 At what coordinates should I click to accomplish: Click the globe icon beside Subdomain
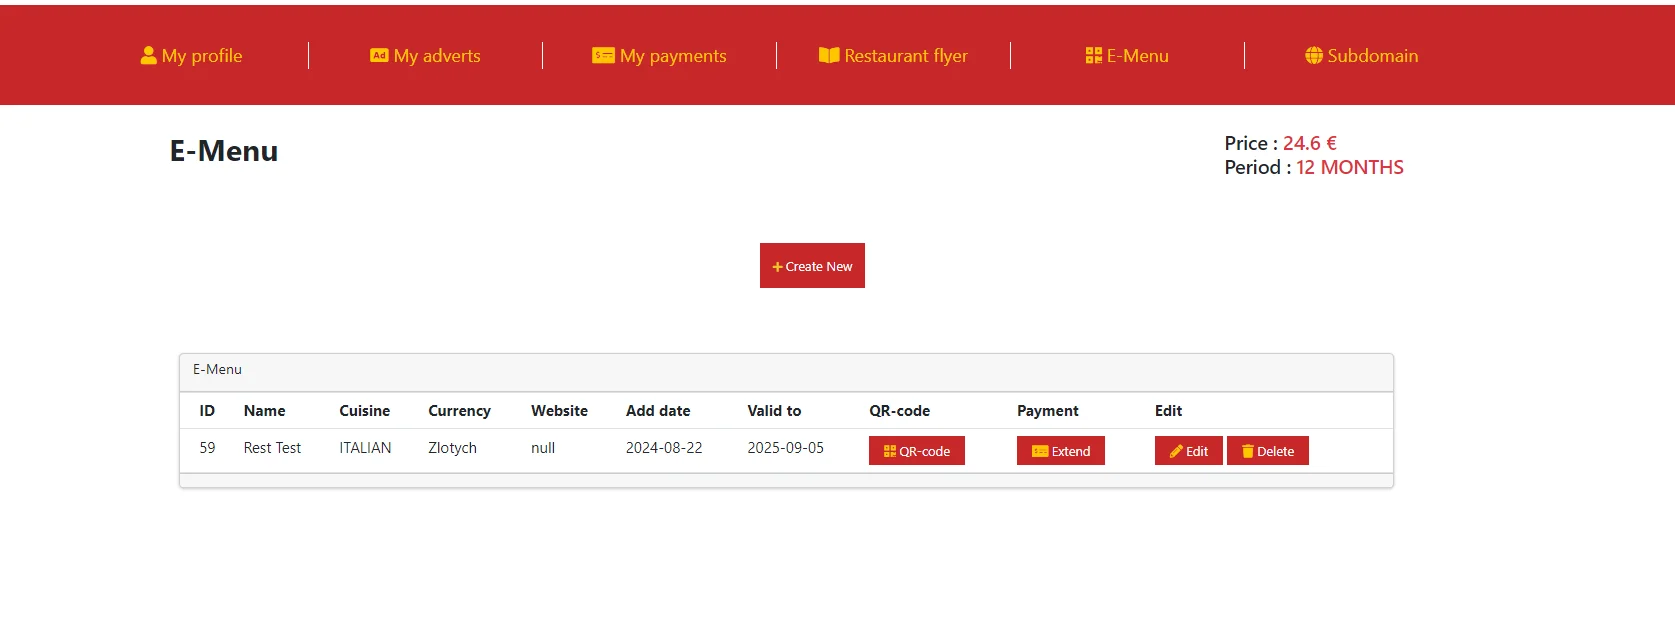tap(1314, 56)
